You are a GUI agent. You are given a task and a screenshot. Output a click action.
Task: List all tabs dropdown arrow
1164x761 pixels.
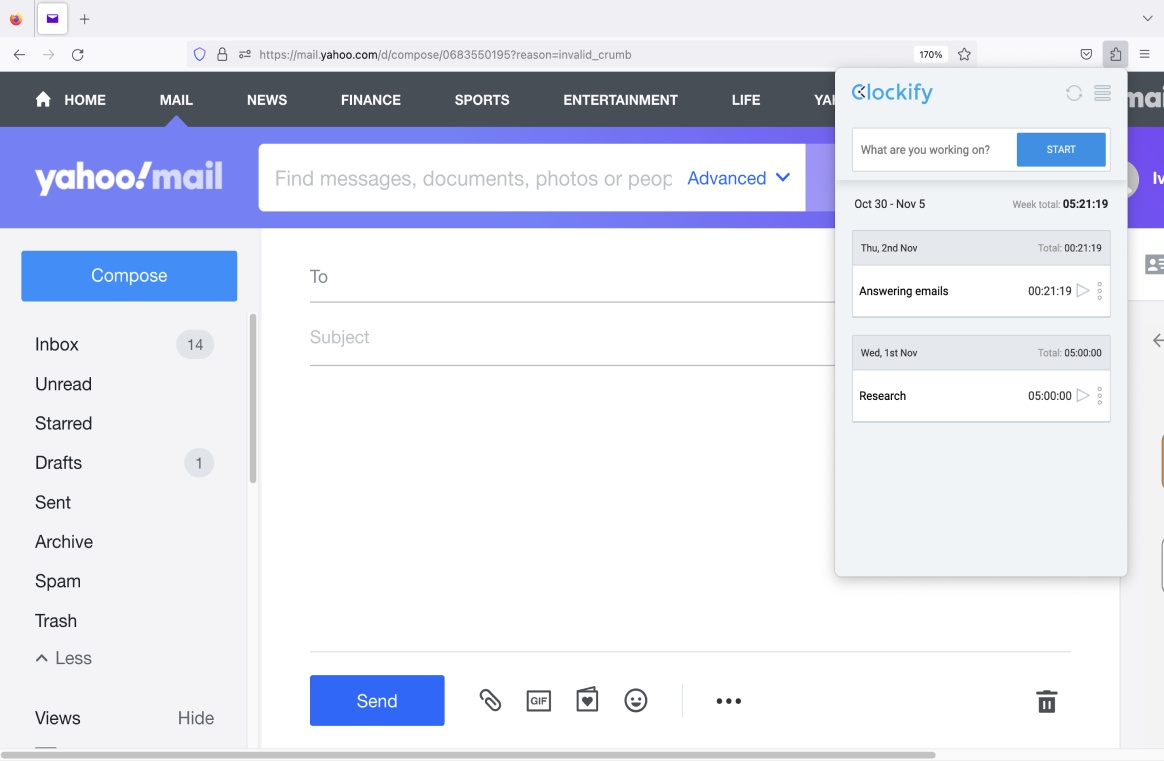1148,19
